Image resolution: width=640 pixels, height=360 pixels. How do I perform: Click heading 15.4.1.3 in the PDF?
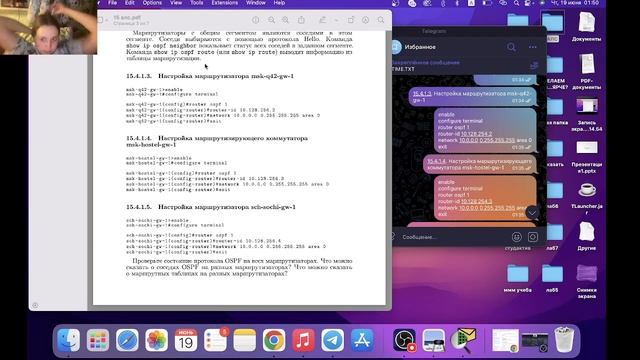[210, 76]
